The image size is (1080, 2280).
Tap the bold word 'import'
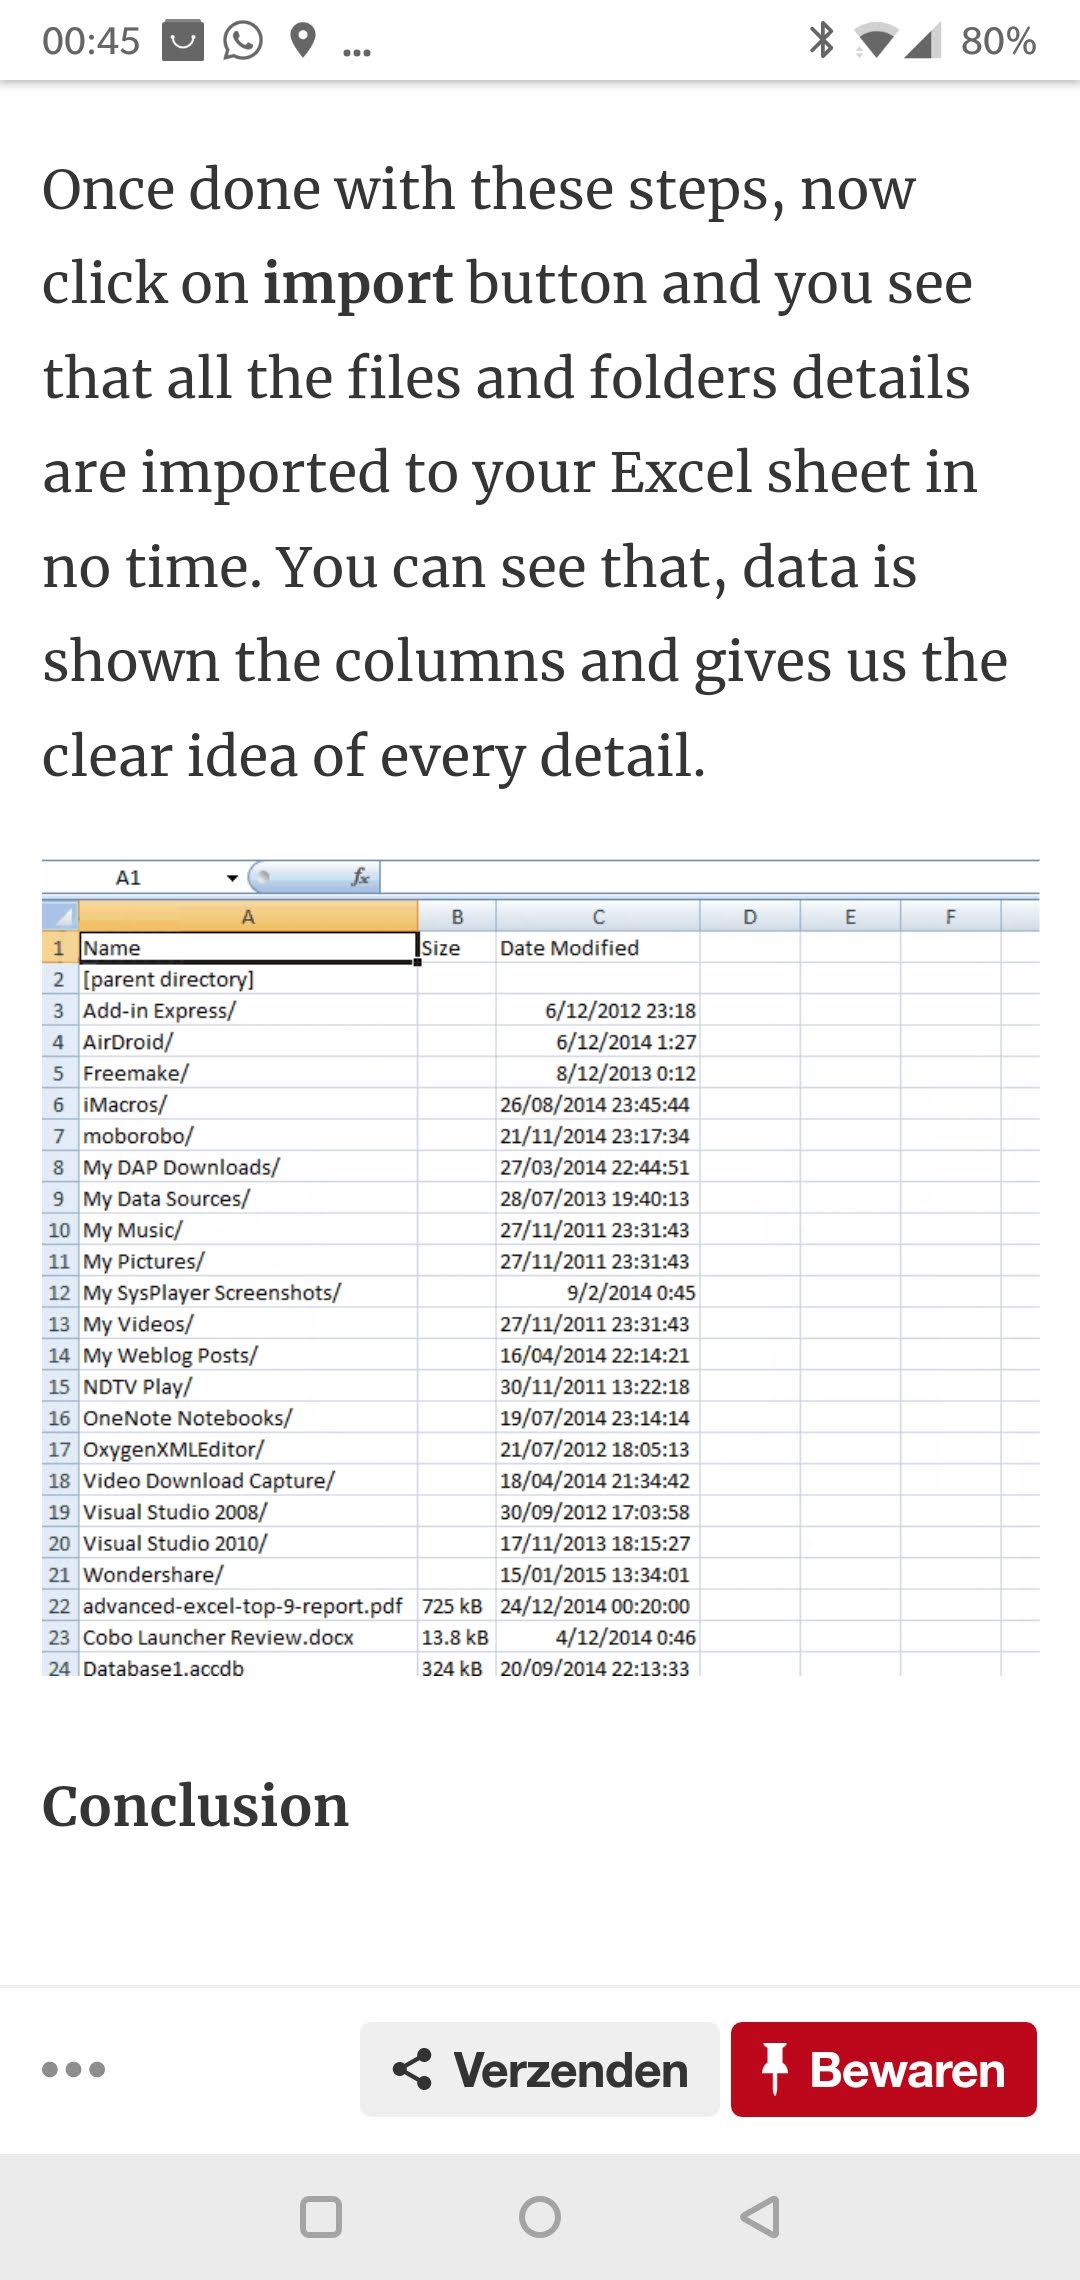point(358,284)
